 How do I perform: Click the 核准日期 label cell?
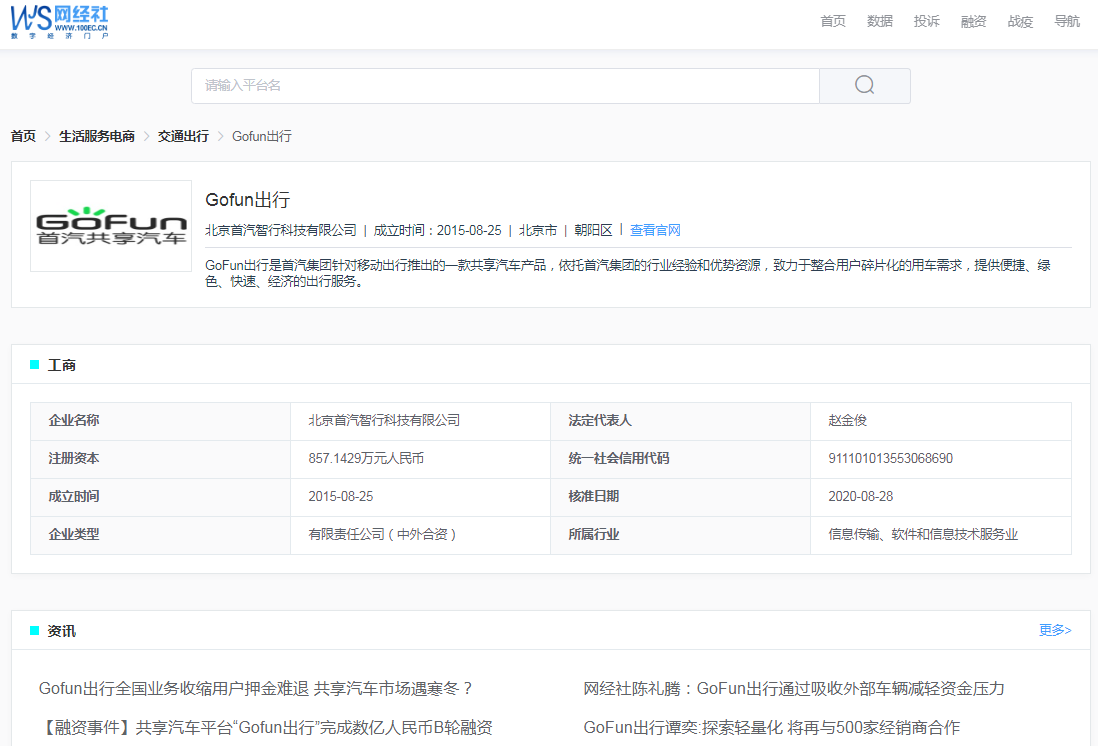click(x=680, y=497)
